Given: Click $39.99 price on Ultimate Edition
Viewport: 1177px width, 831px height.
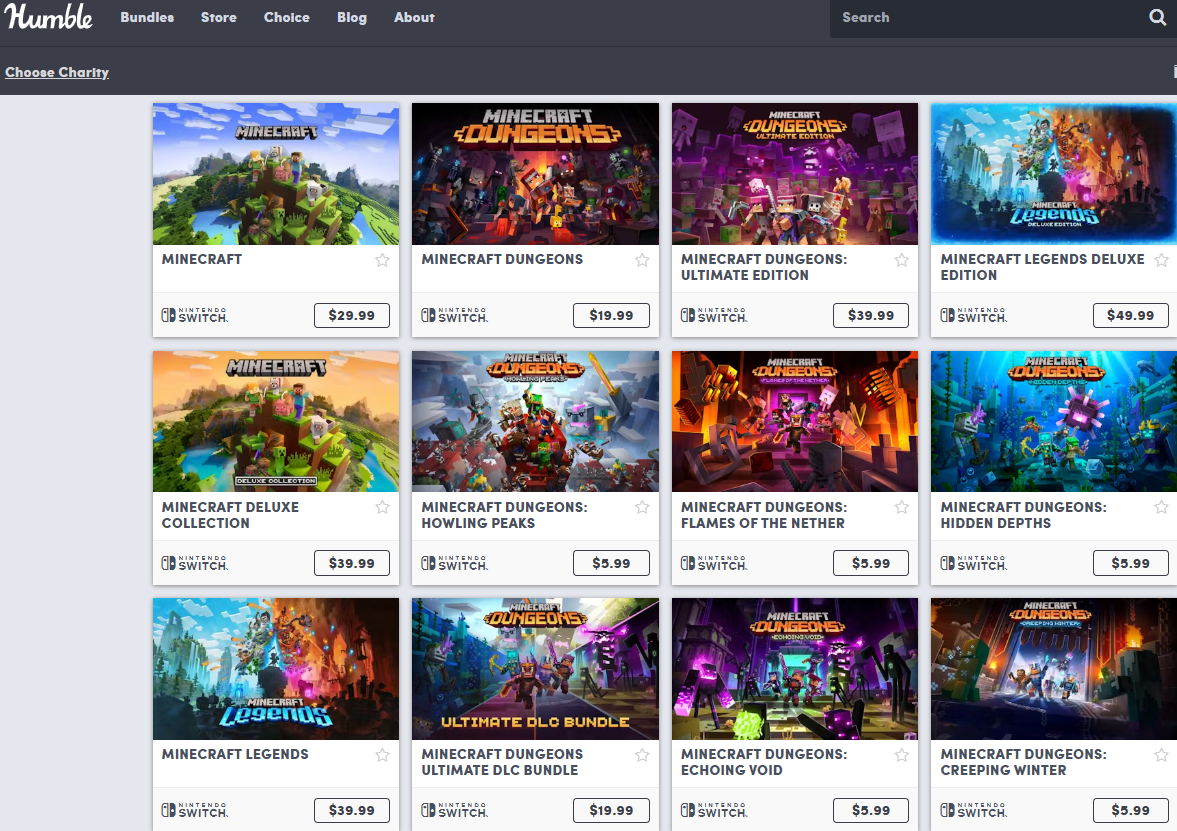Looking at the screenshot, I should point(871,315).
